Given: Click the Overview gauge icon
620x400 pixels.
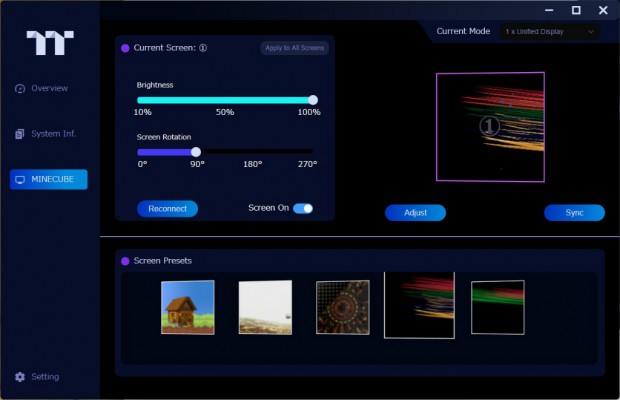Looking at the screenshot, I should click(20, 88).
